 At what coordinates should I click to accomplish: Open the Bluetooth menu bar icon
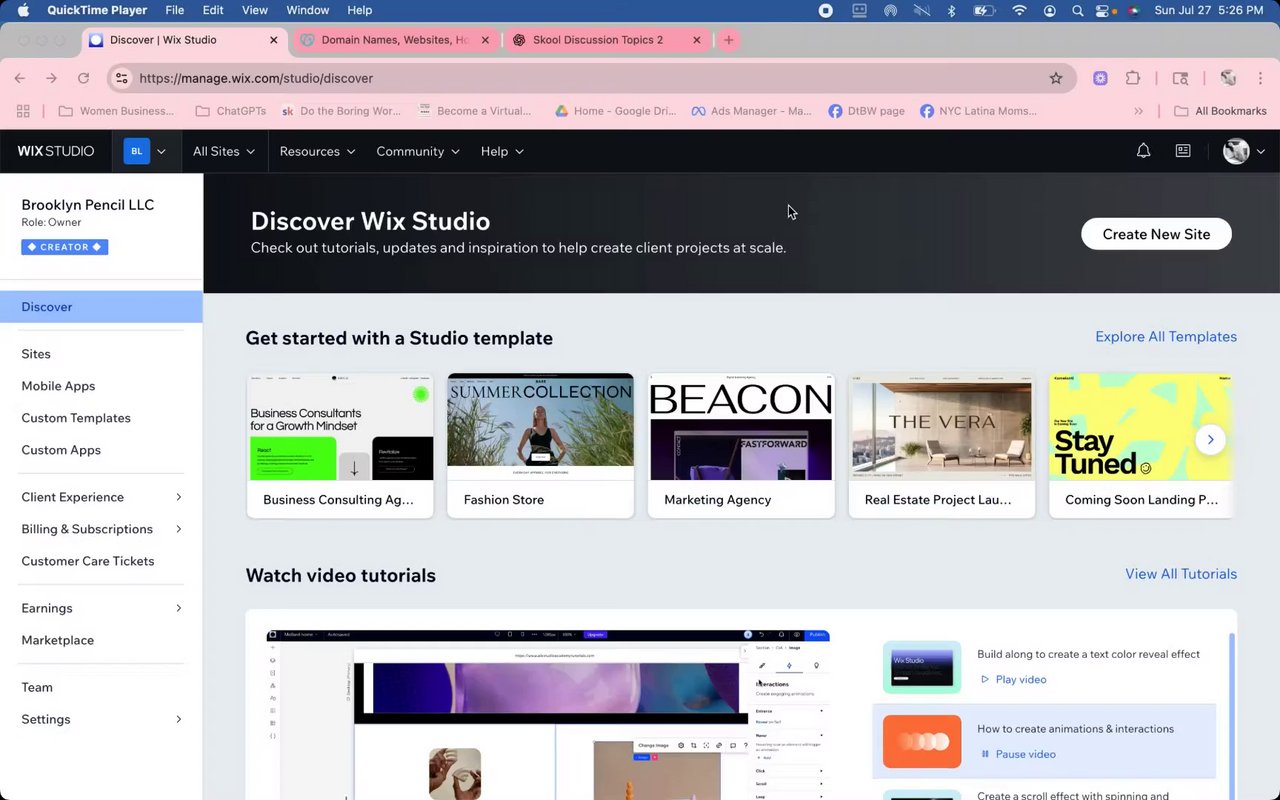(951, 10)
